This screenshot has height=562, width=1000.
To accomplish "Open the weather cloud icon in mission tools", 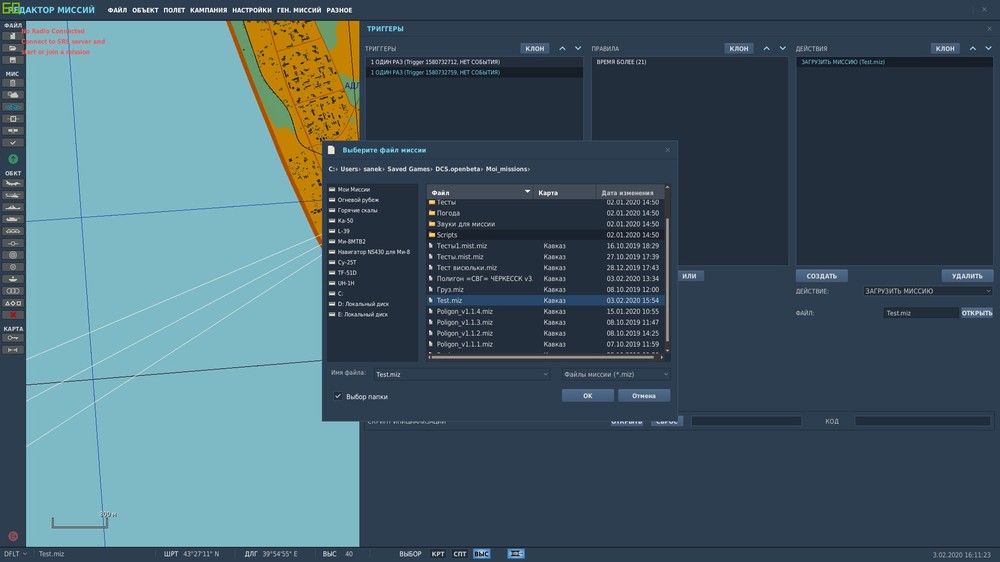I will 13,94.
